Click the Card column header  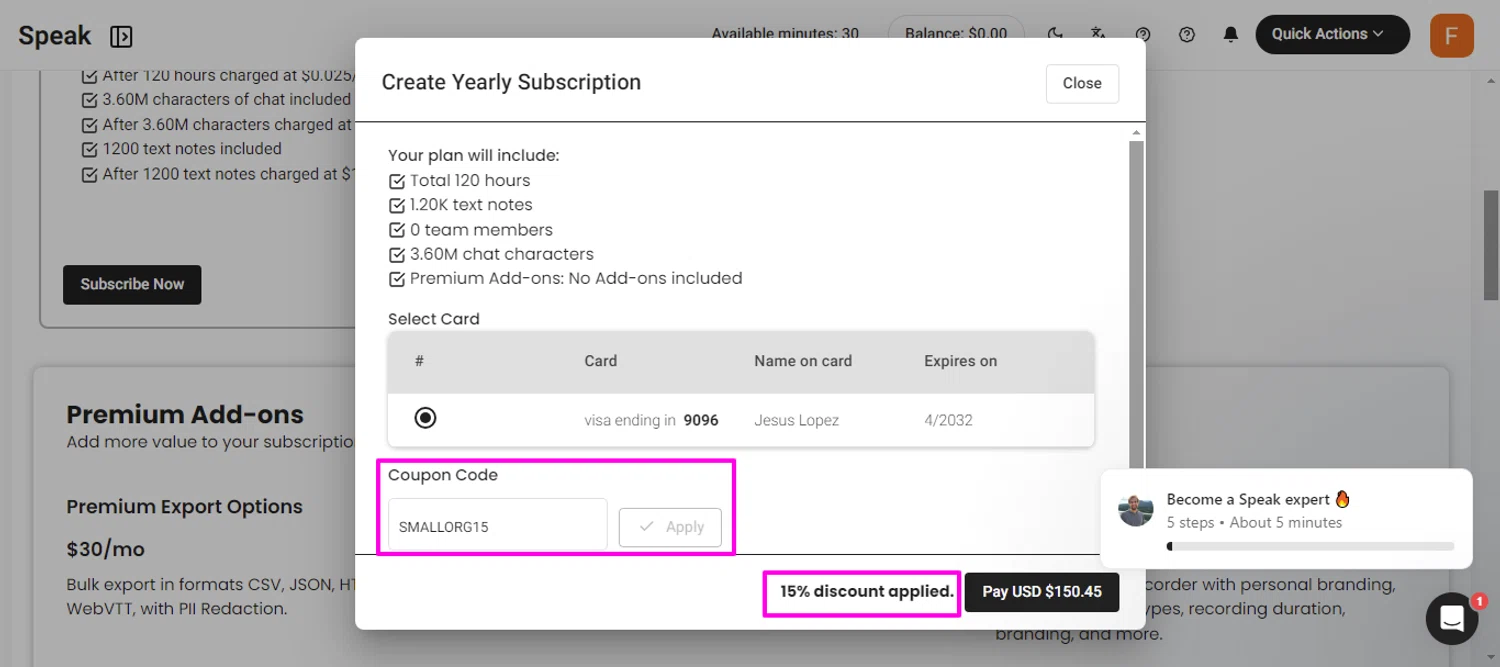tap(601, 361)
